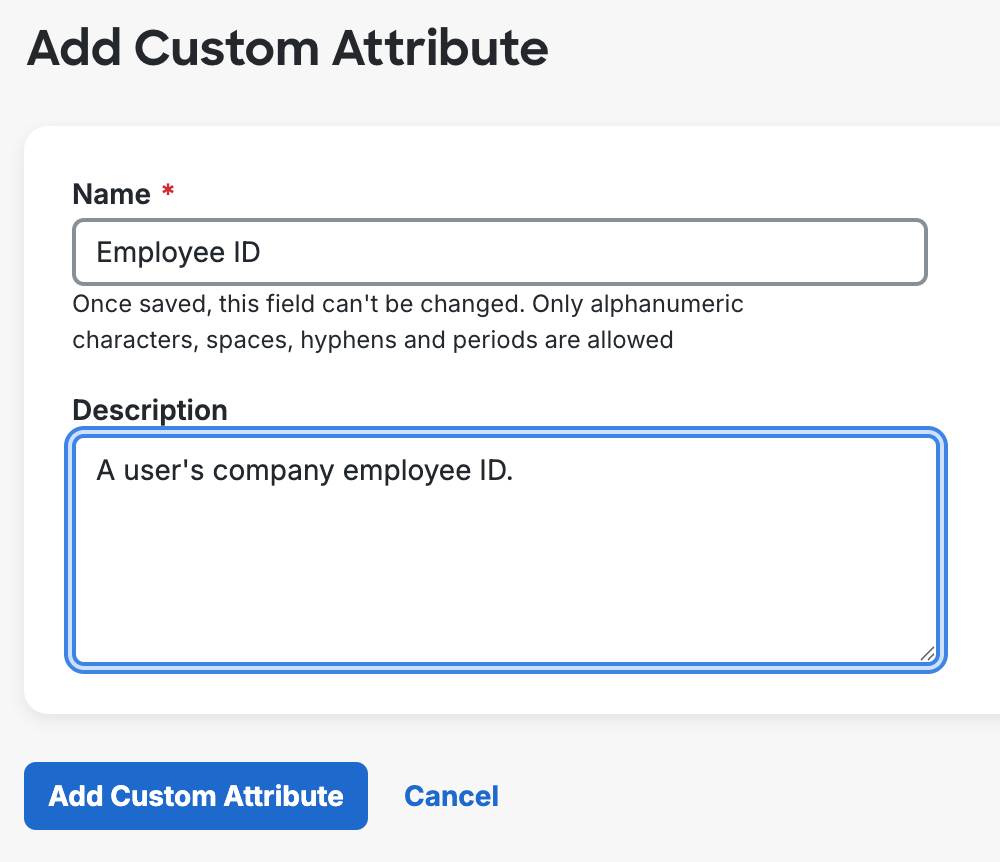1000x862 pixels.
Task: Click the Description field label
Action: (x=149, y=410)
